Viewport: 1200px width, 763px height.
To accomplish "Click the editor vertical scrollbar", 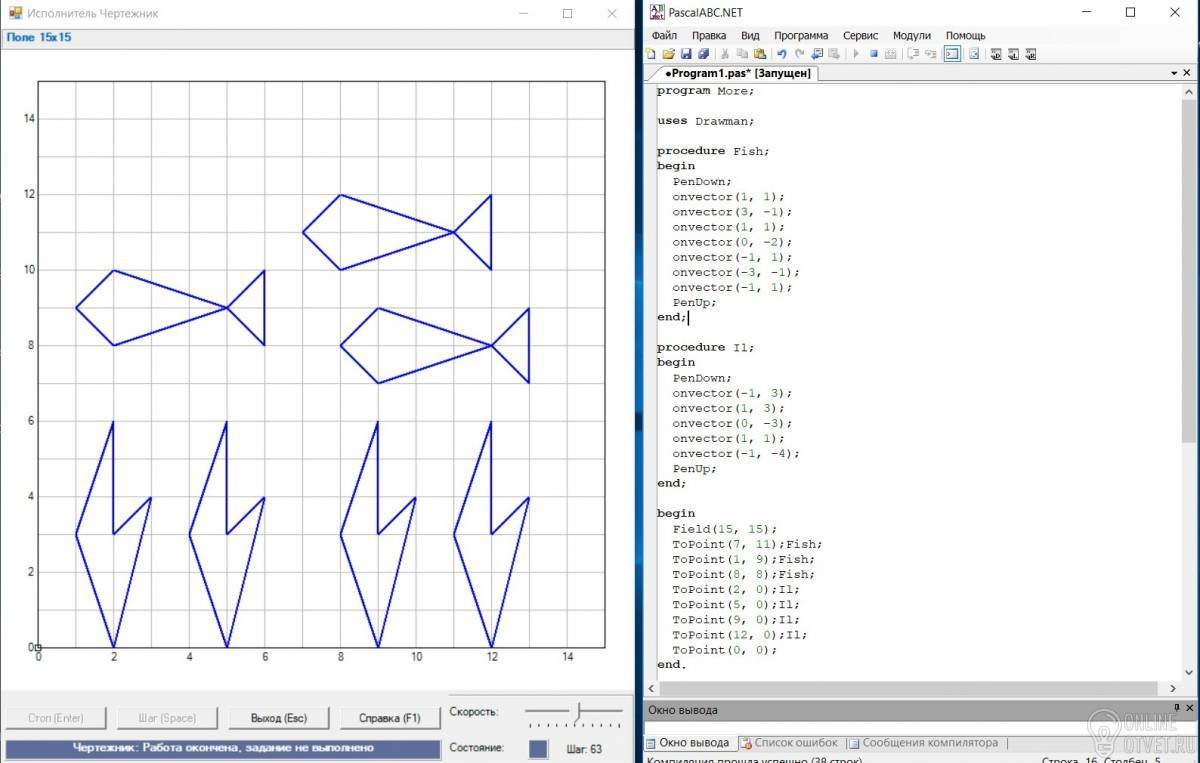I will (x=1189, y=385).
